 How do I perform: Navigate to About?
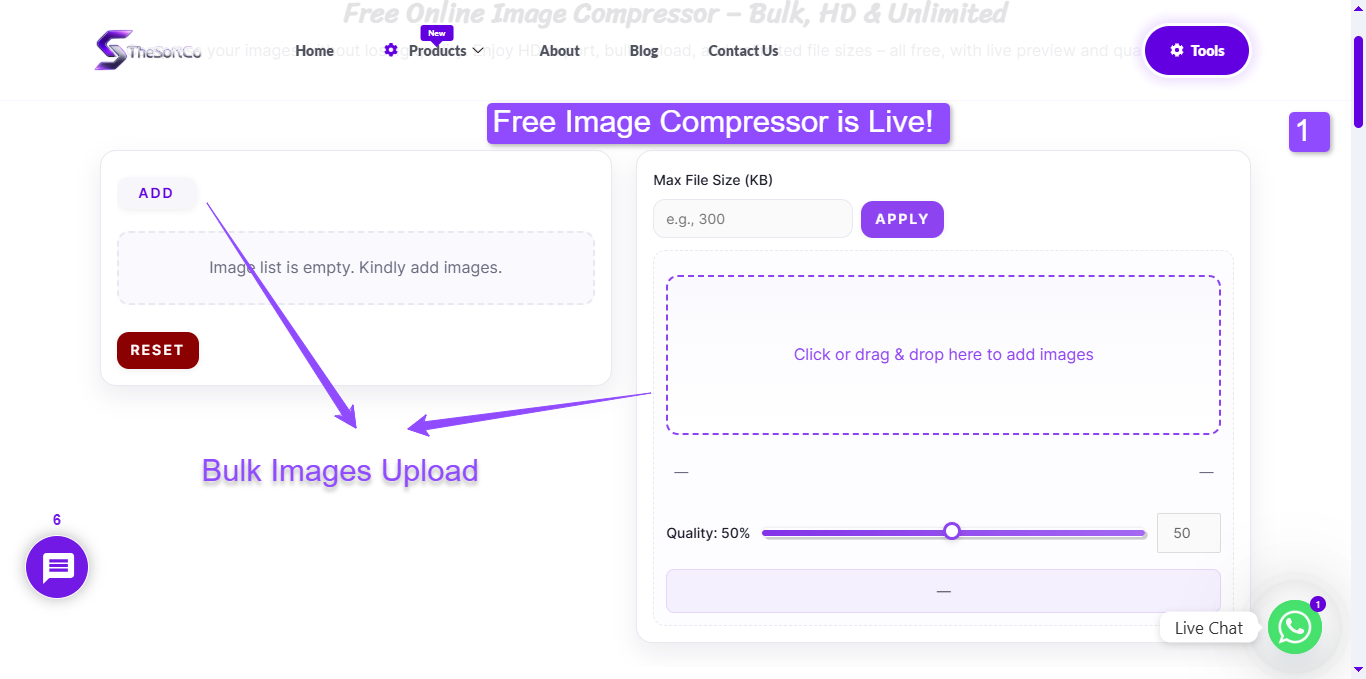coord(559,50)
